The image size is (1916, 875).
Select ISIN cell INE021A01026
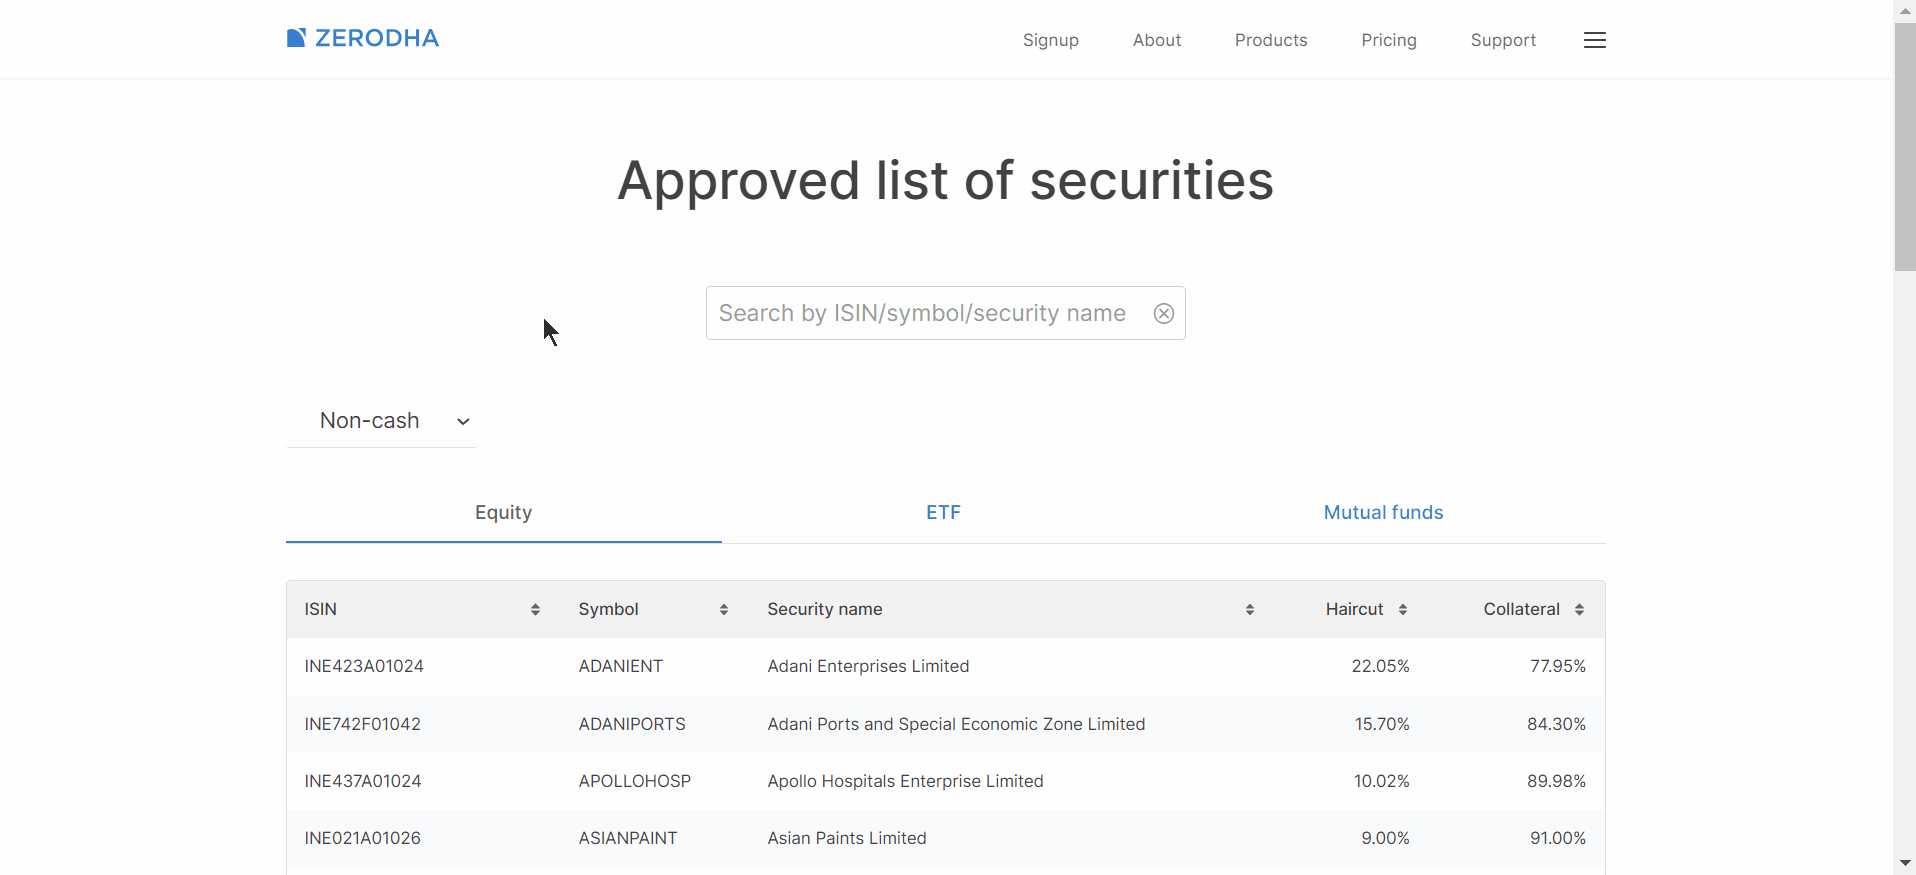point(363,838)
